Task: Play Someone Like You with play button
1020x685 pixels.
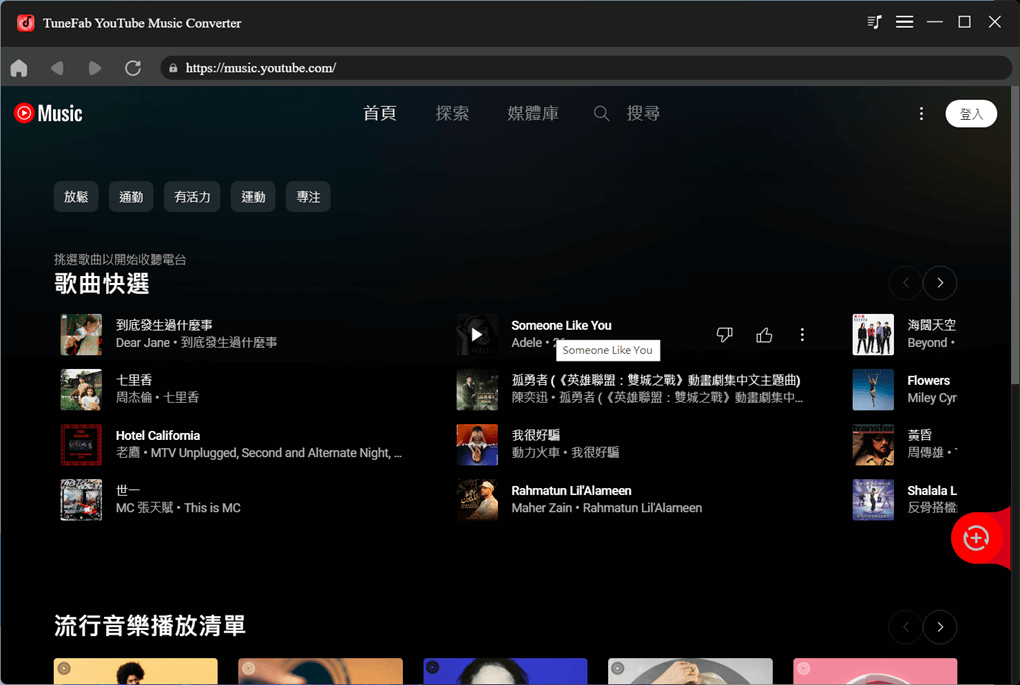Action: point(477,334)
